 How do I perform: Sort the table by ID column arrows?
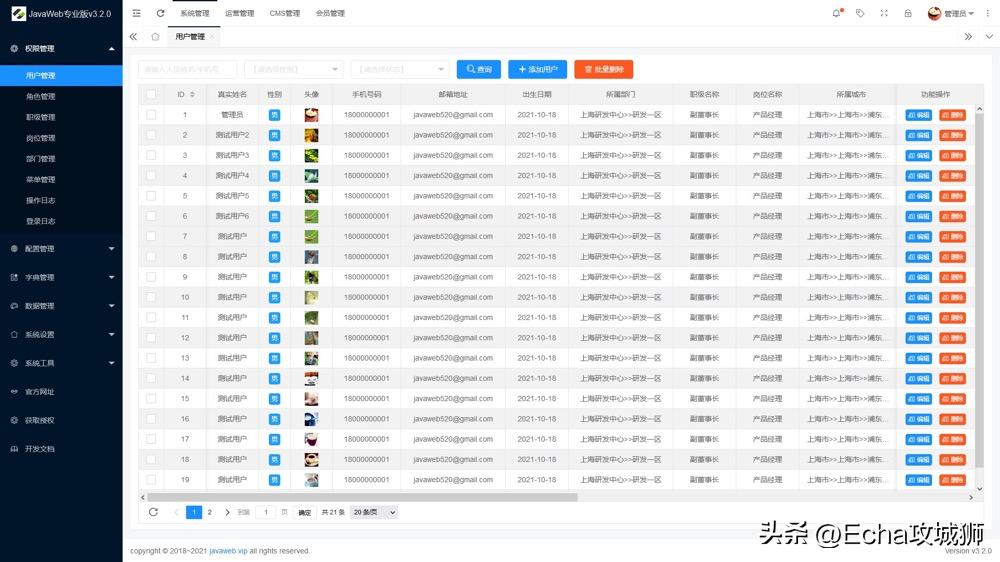tap(192, 94)
